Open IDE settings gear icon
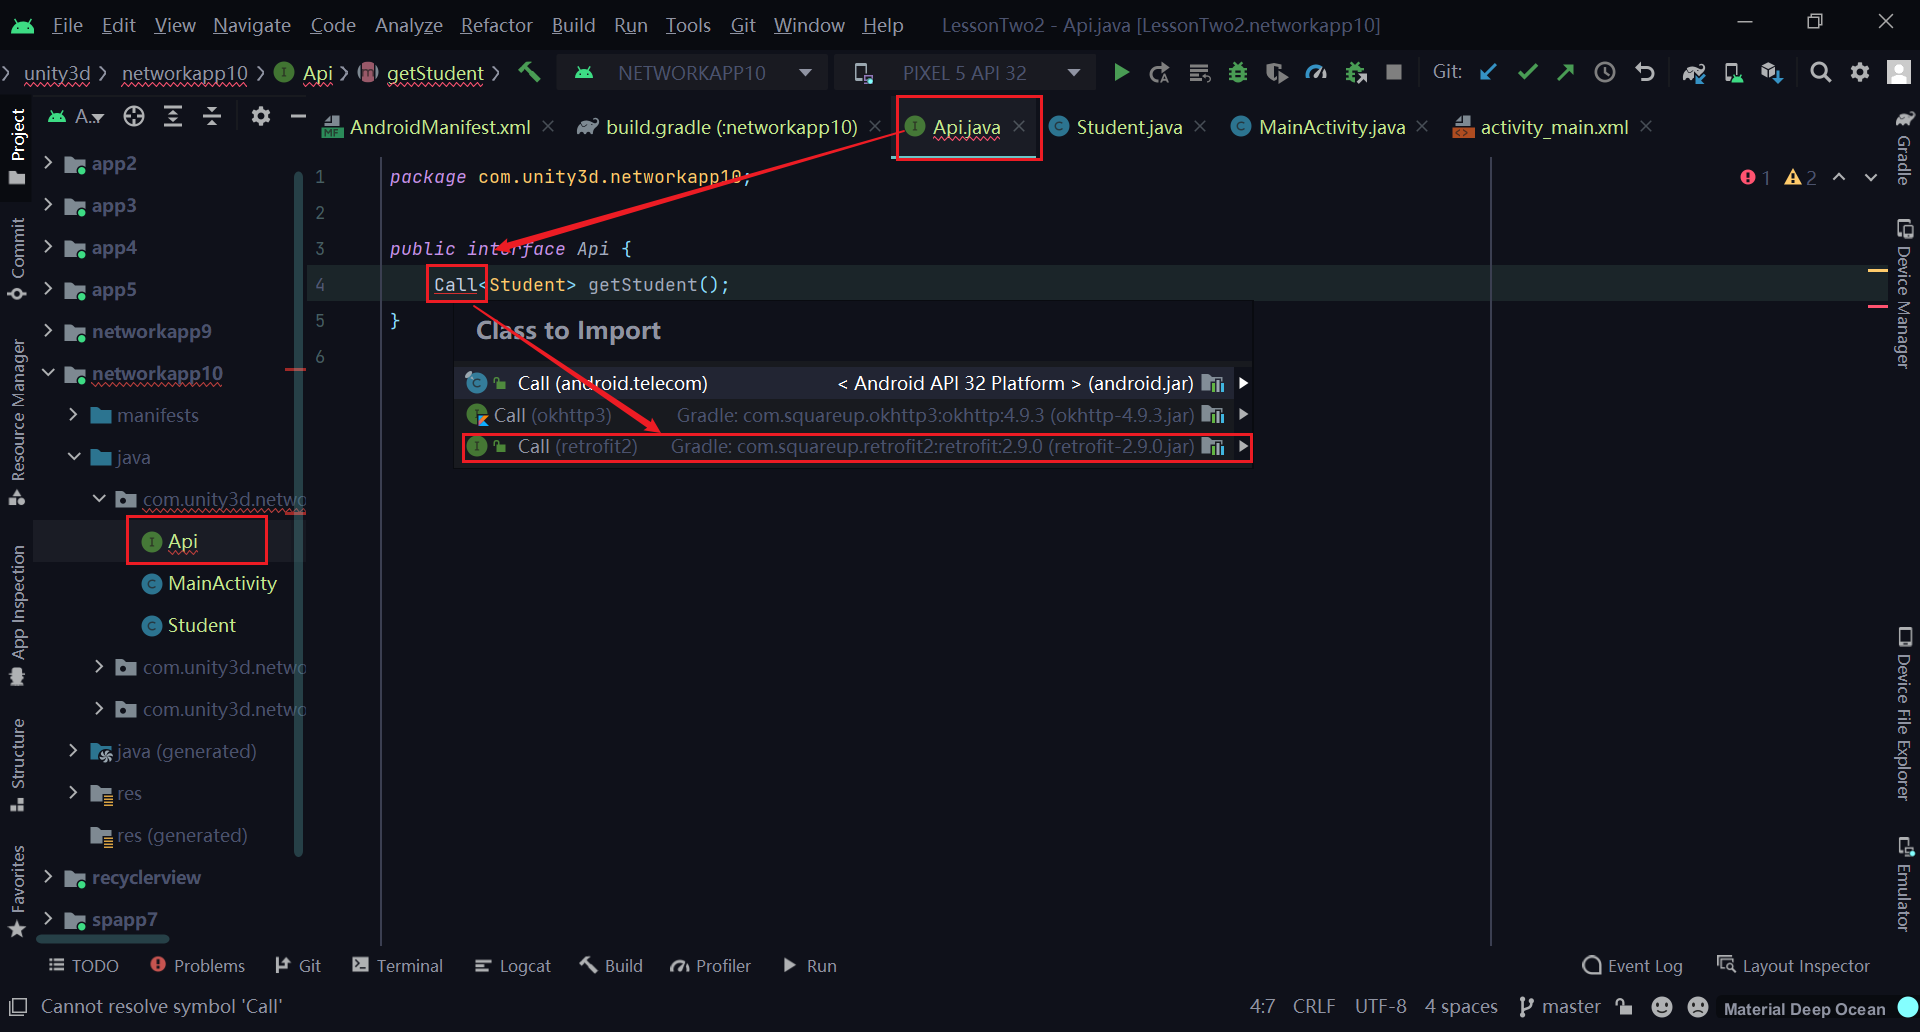The image size is (1920, 1032). coord(1860,72)
